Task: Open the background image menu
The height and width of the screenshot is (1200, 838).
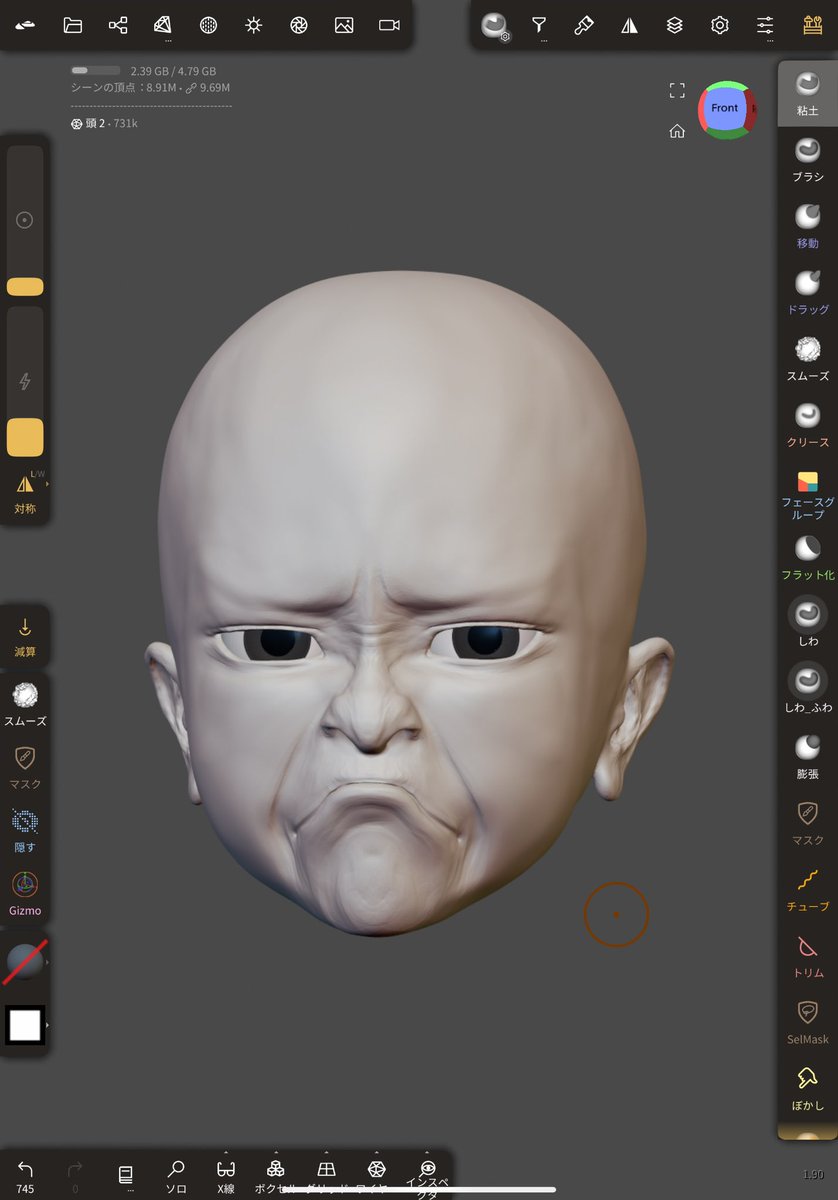Action: (x=344, y=25)
